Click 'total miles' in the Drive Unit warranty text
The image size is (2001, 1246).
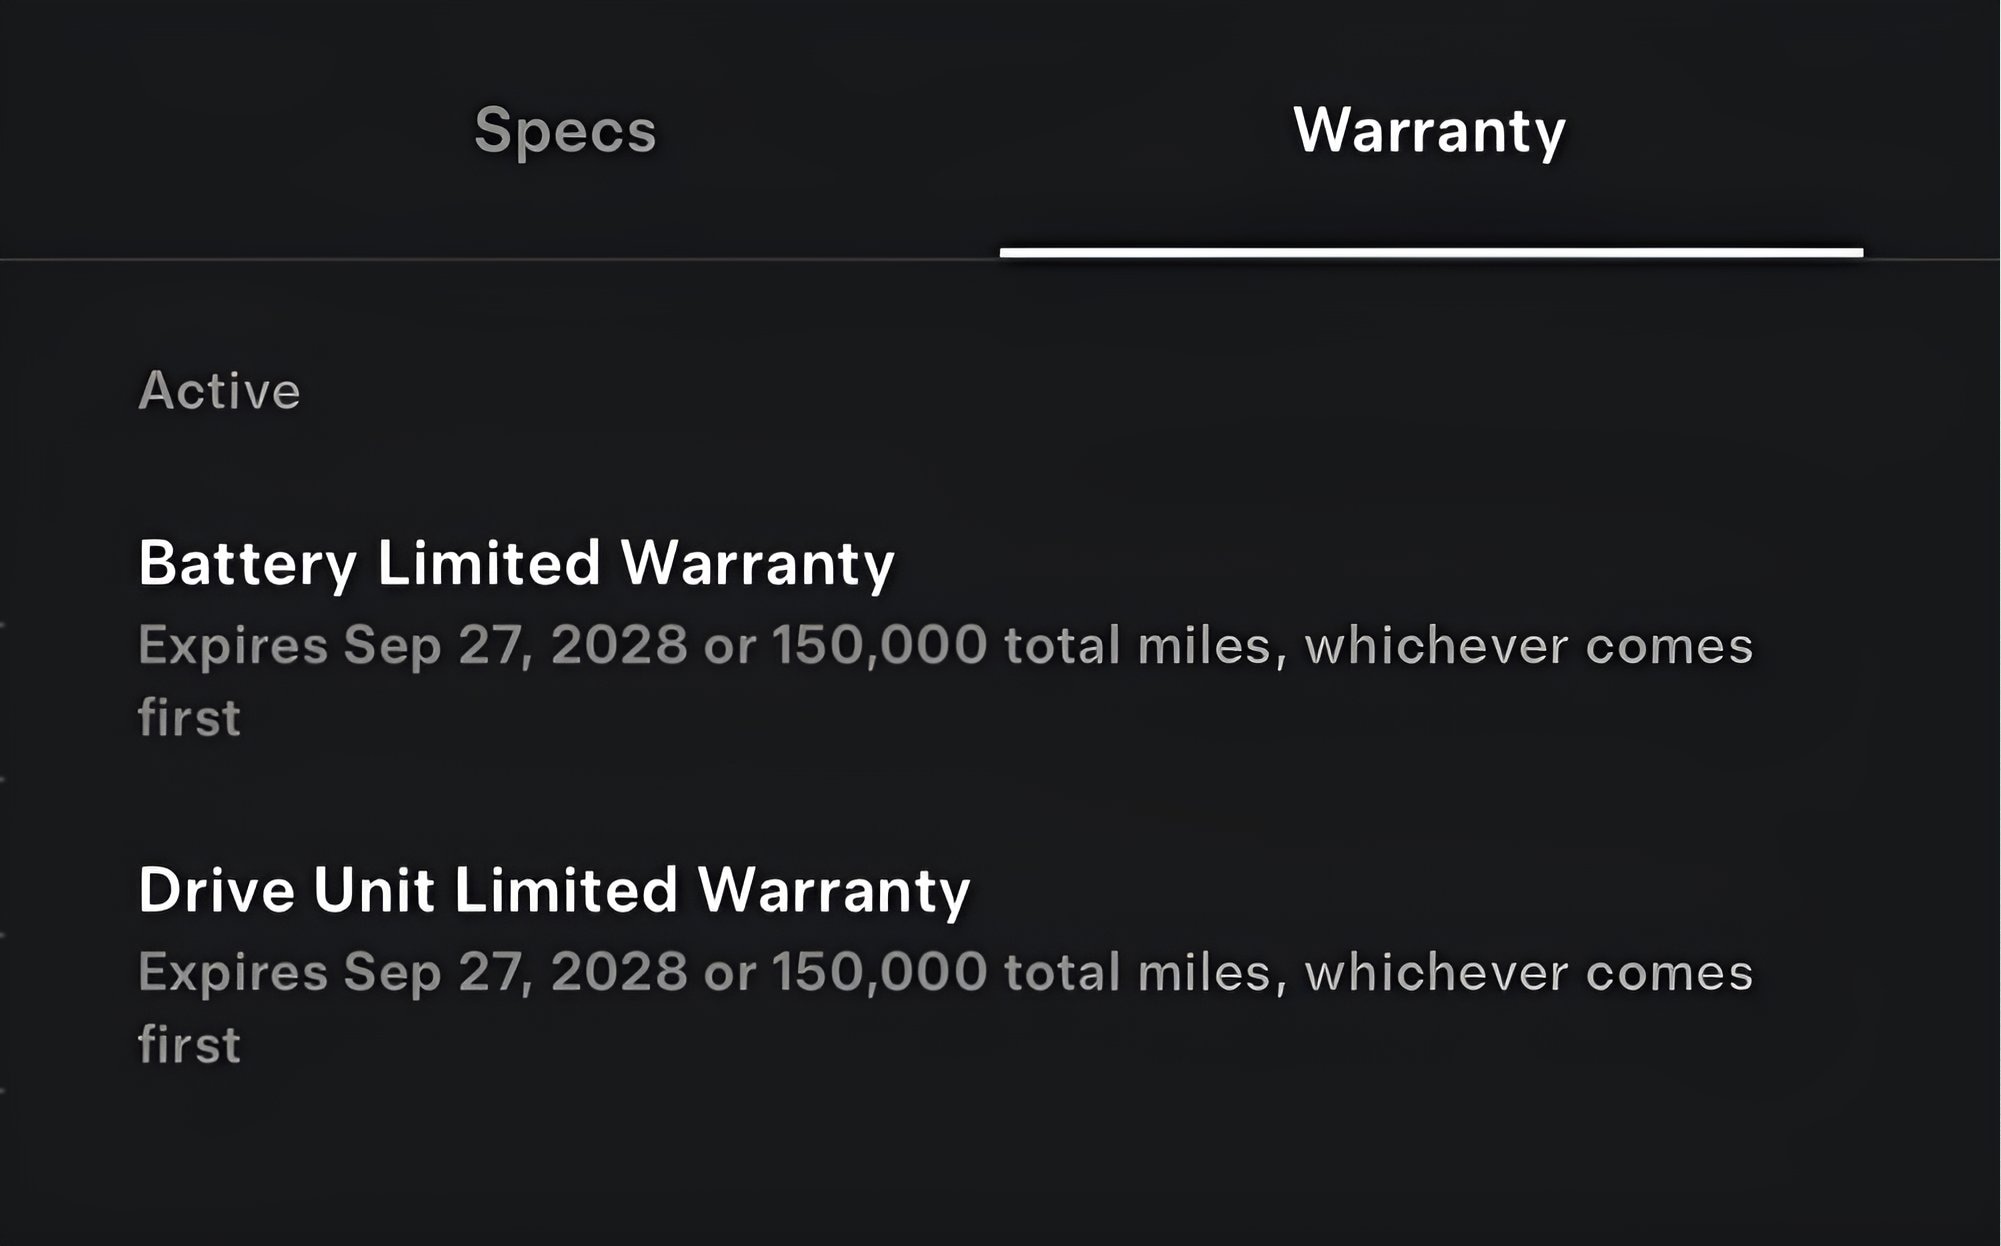pyautogui.click(x=1138, y=972)
